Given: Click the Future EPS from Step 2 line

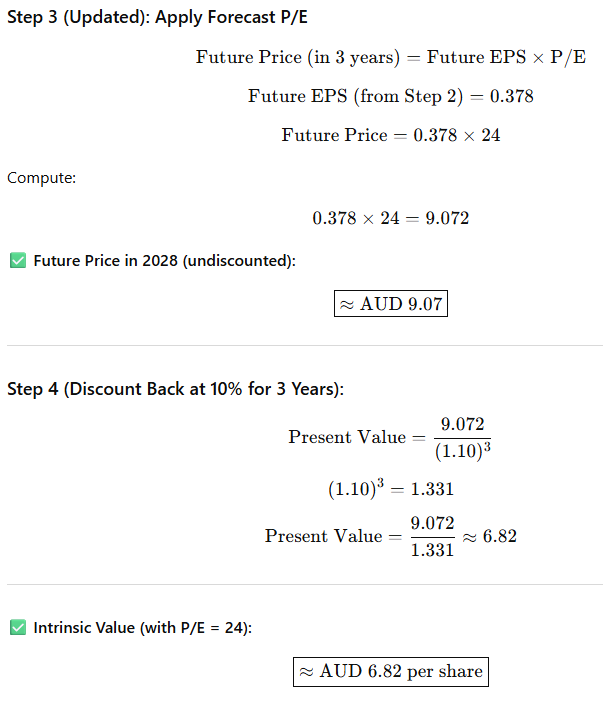Looking at the screenshot, I should coord(391,96).
